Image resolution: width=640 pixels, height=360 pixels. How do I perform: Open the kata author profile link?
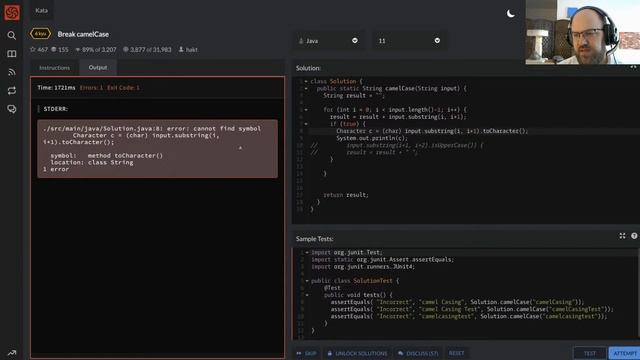click(x=188, y=49)
